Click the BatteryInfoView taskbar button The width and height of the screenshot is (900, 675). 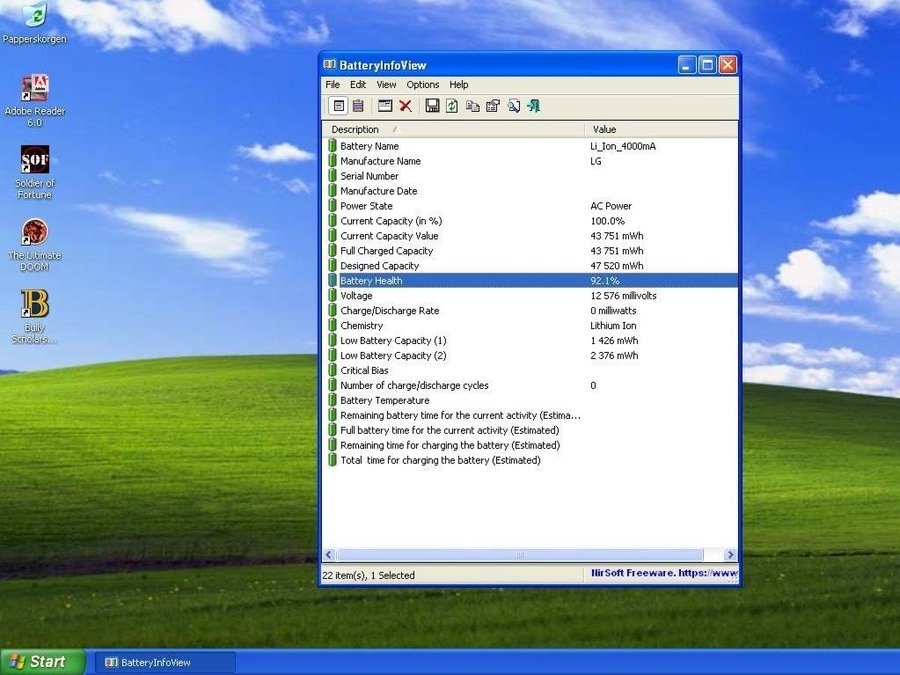tap(165, 662)
